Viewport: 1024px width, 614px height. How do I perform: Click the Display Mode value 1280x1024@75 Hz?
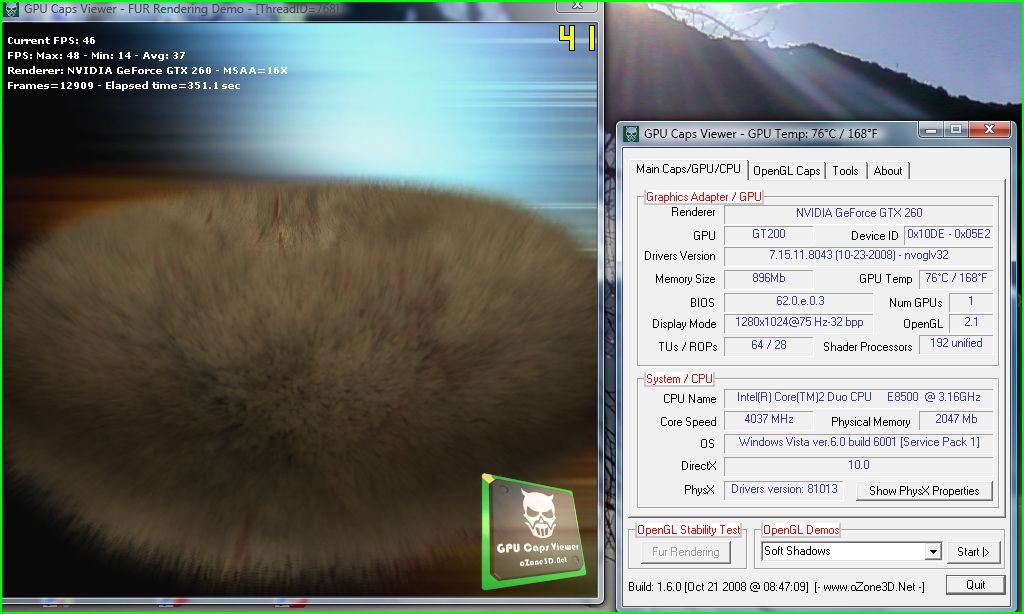(x=799, y=322)
